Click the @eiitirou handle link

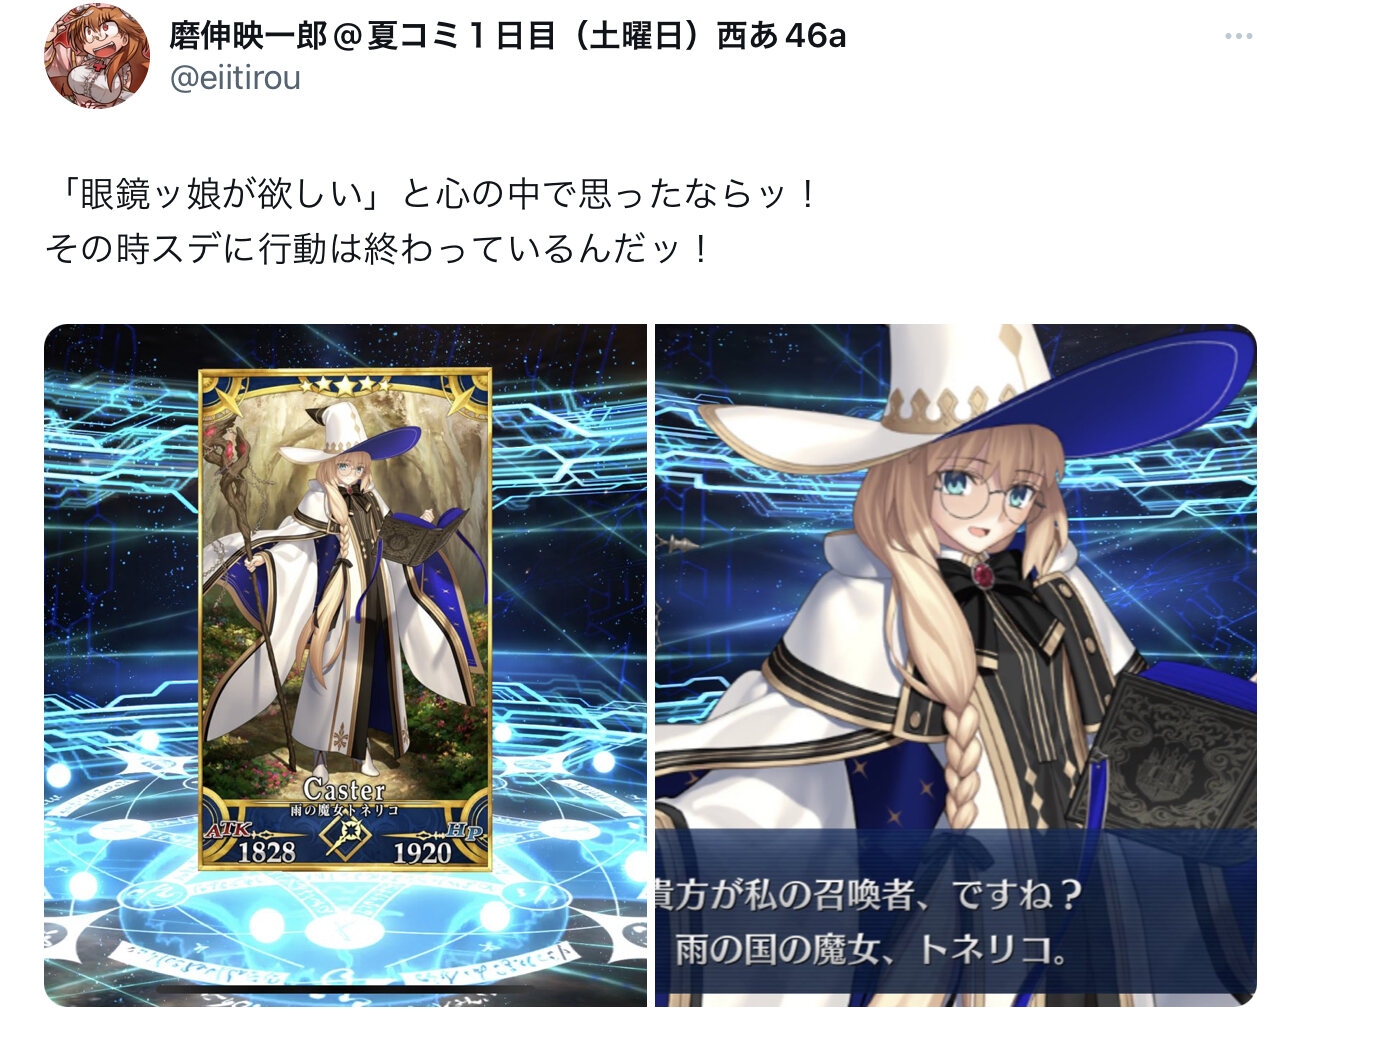(235, 78)
